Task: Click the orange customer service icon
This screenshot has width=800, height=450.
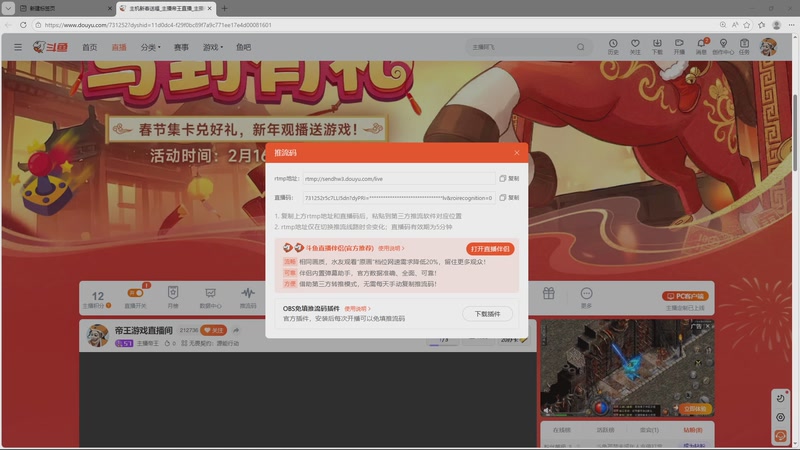Action: 780,435
